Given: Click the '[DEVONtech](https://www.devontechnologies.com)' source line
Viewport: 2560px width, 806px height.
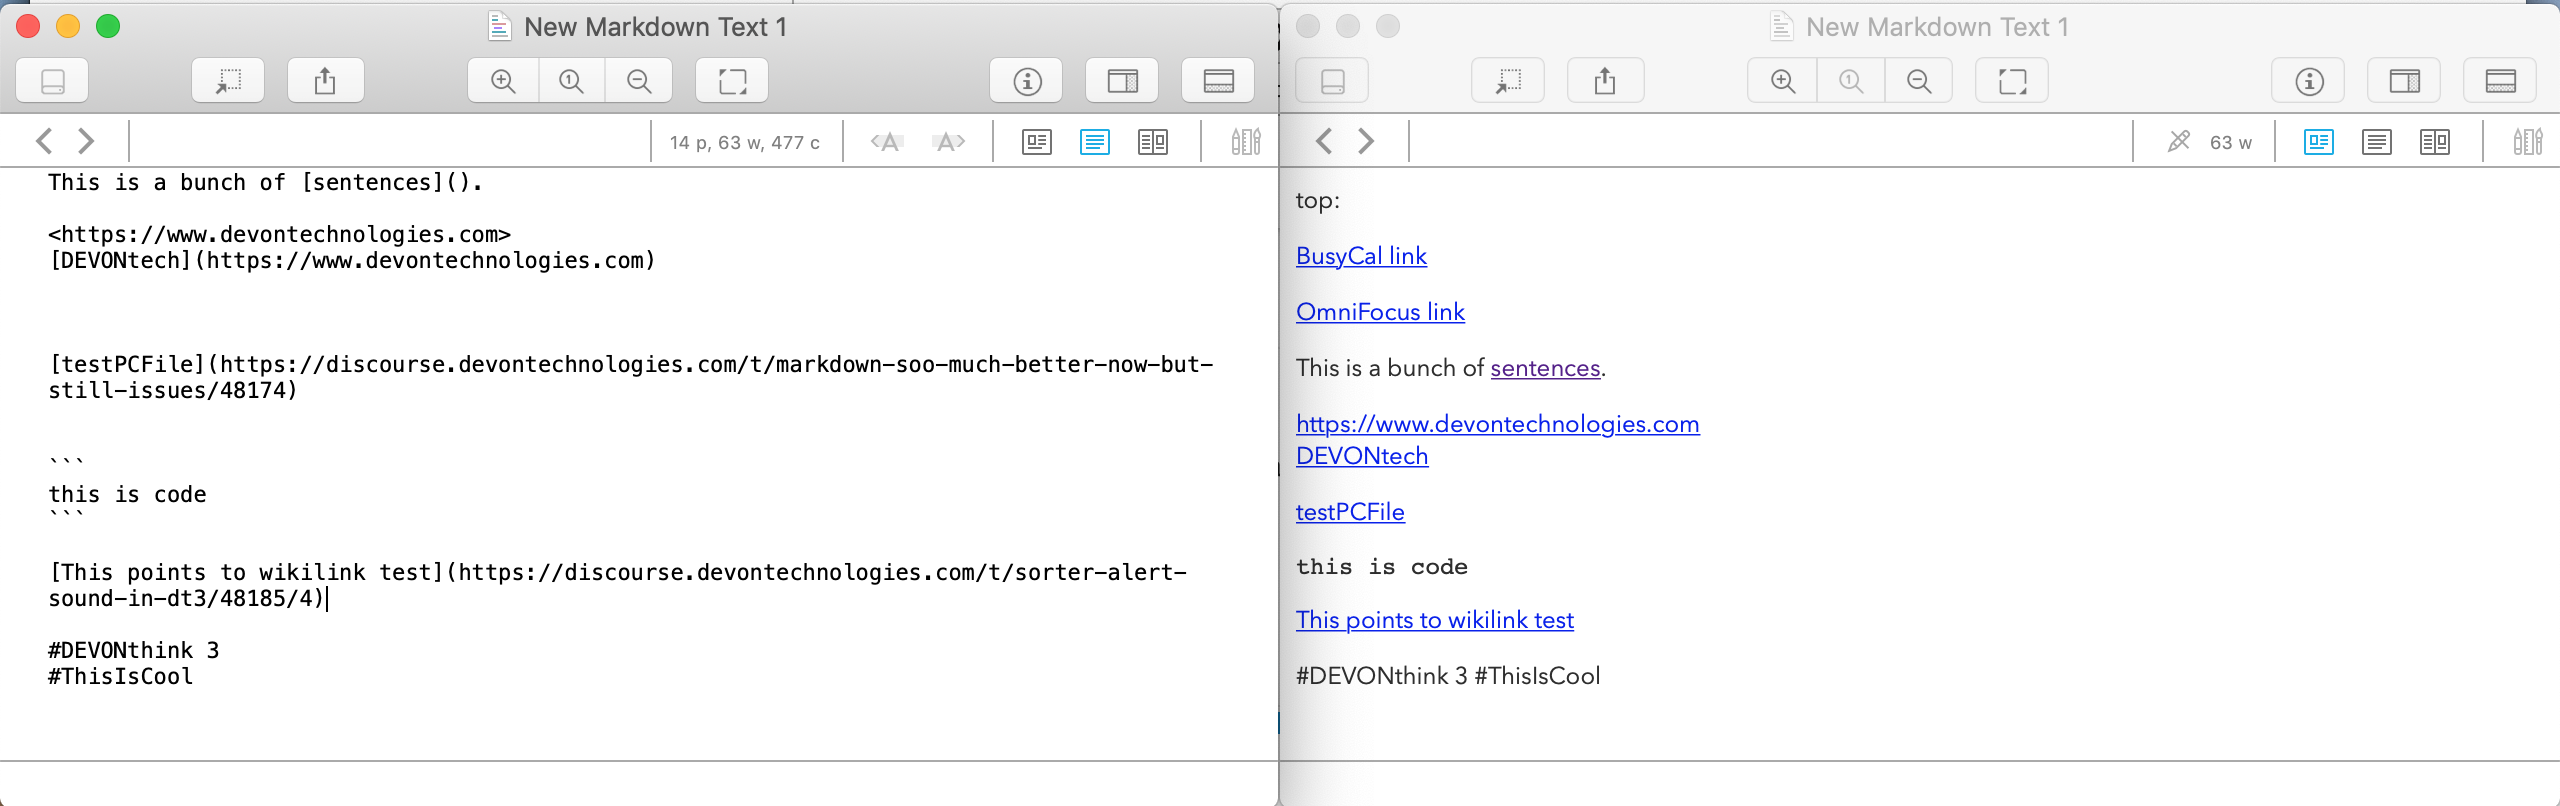Looking at the screenshot, I should pos(352,260).
